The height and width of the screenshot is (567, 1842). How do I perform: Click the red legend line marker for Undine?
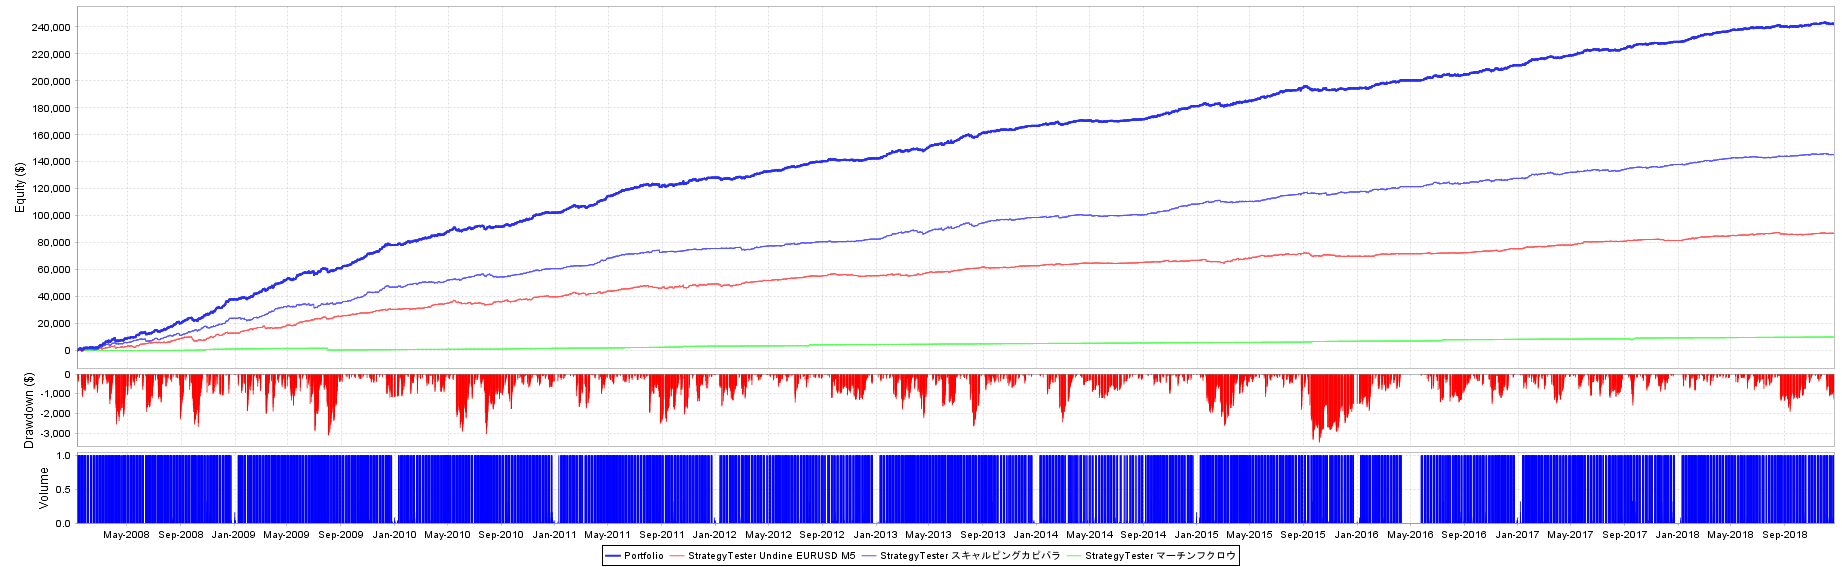point(677,556)
